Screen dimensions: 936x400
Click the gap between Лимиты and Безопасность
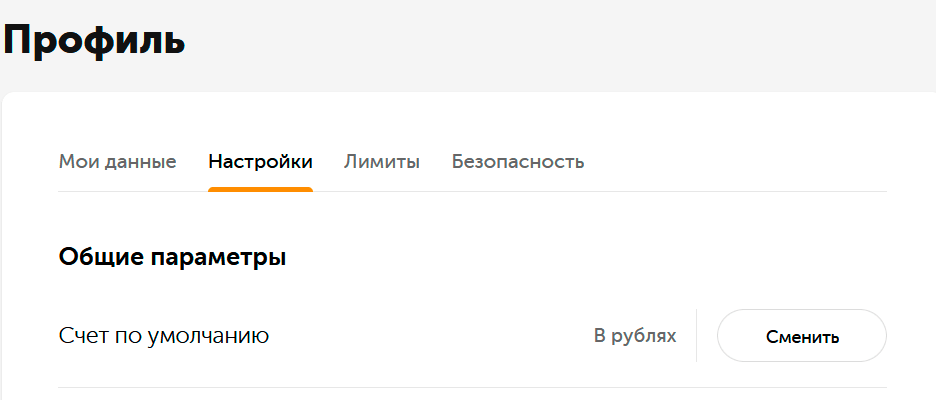coord(436,161)
